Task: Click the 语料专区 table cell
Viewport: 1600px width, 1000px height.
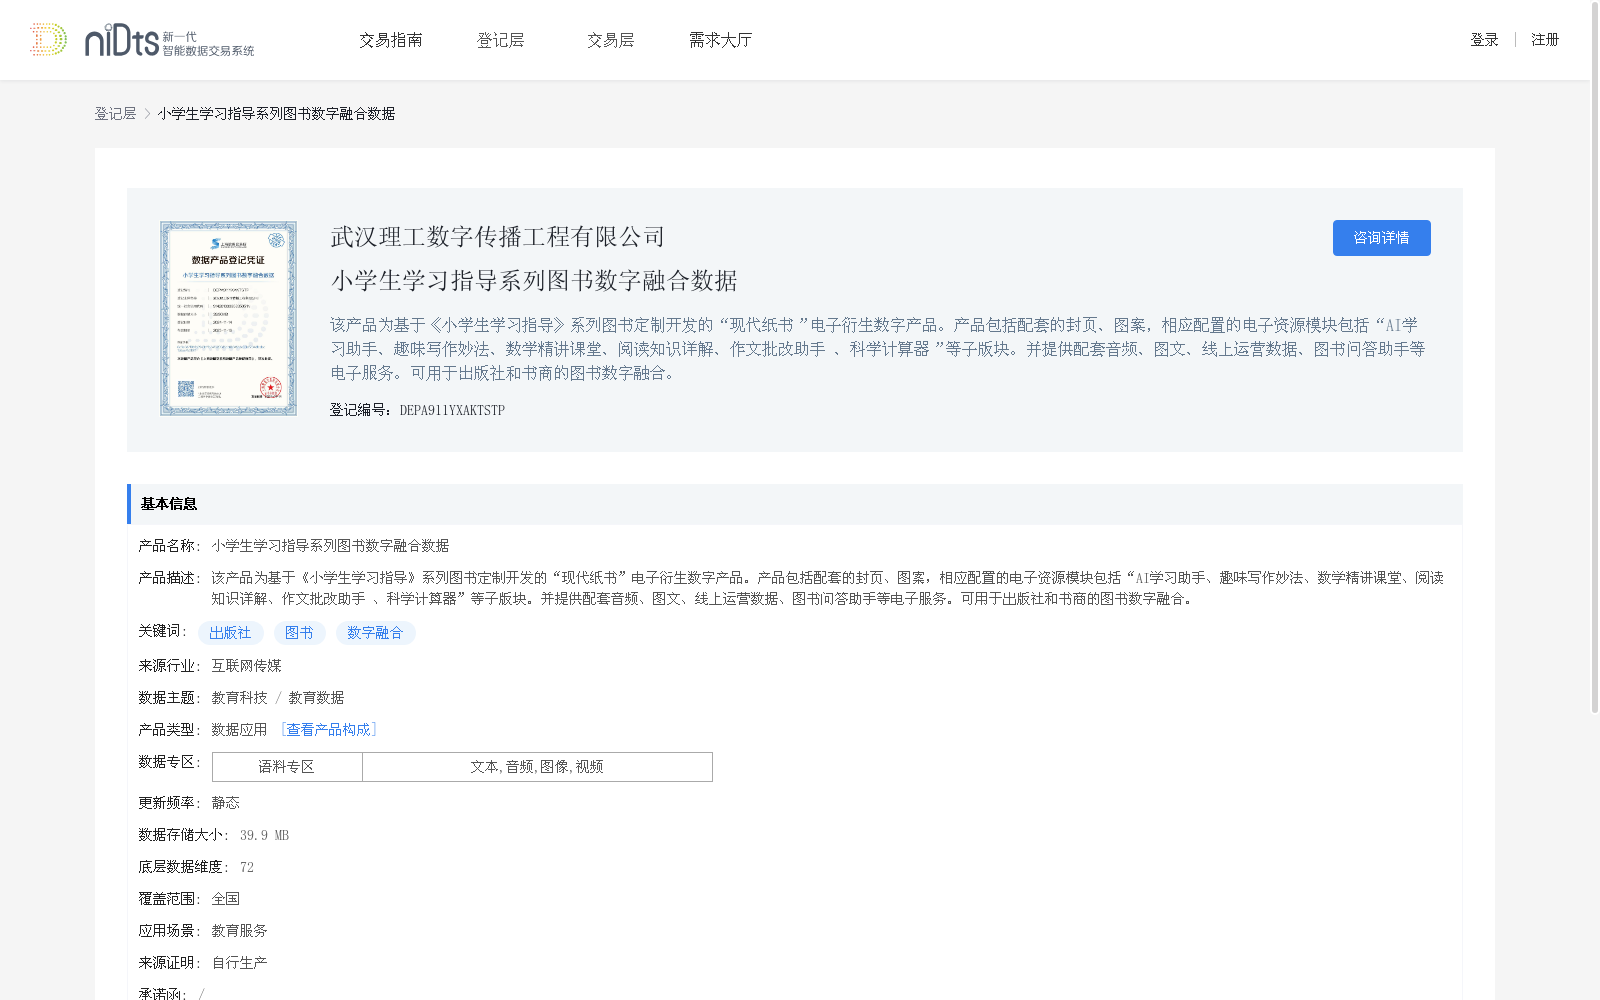Action: (287, 767)
